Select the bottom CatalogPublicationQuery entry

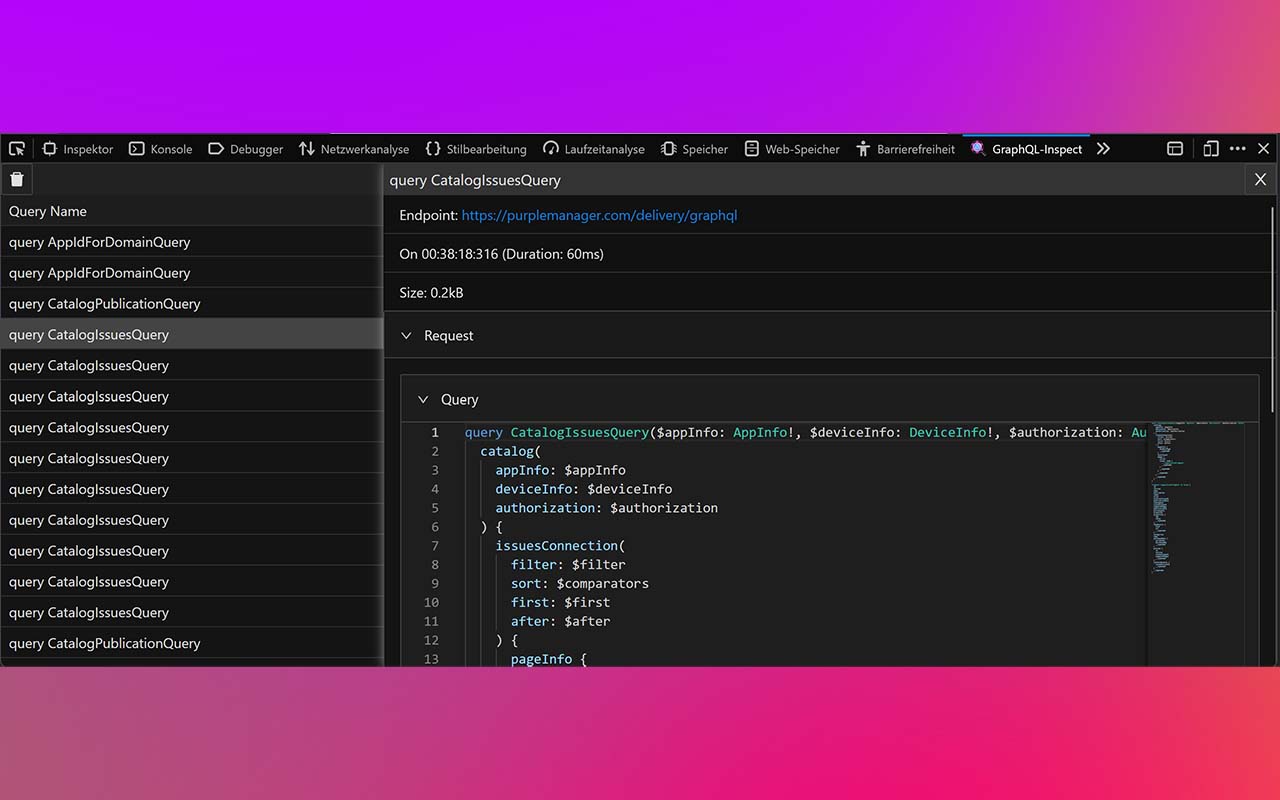(104, 643)
